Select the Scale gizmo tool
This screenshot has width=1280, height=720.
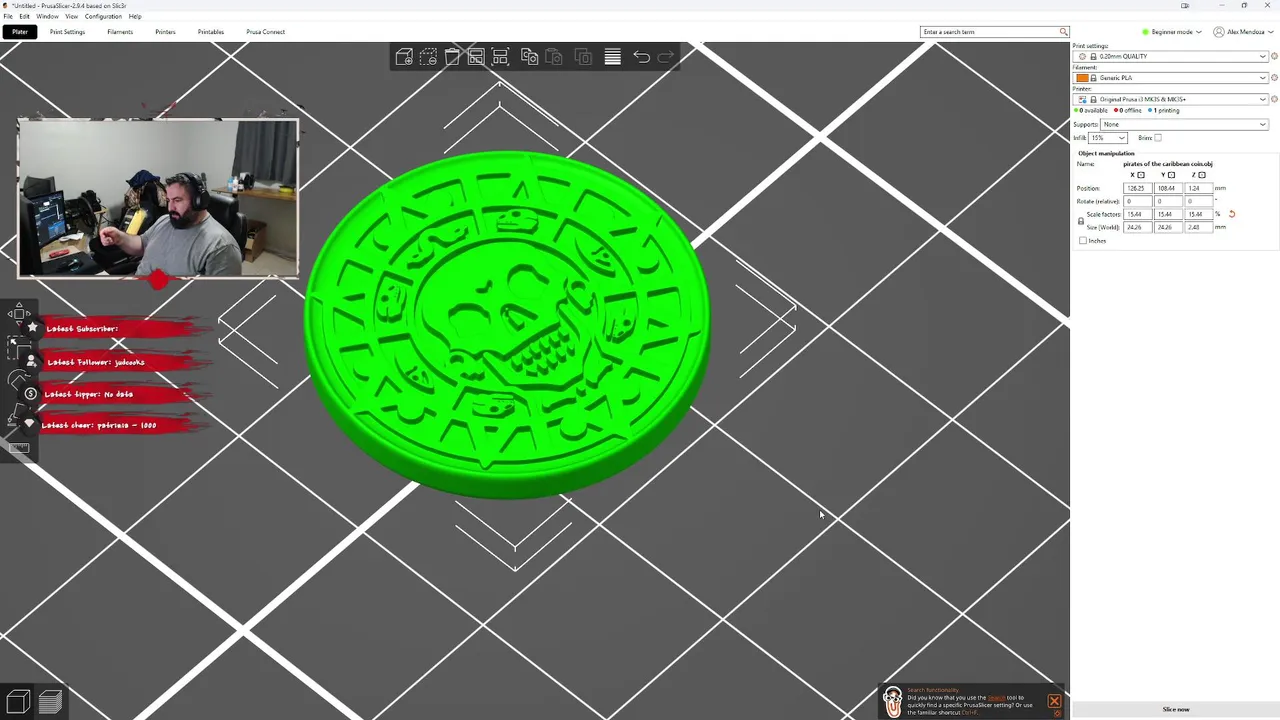click(x=18, y=347)
